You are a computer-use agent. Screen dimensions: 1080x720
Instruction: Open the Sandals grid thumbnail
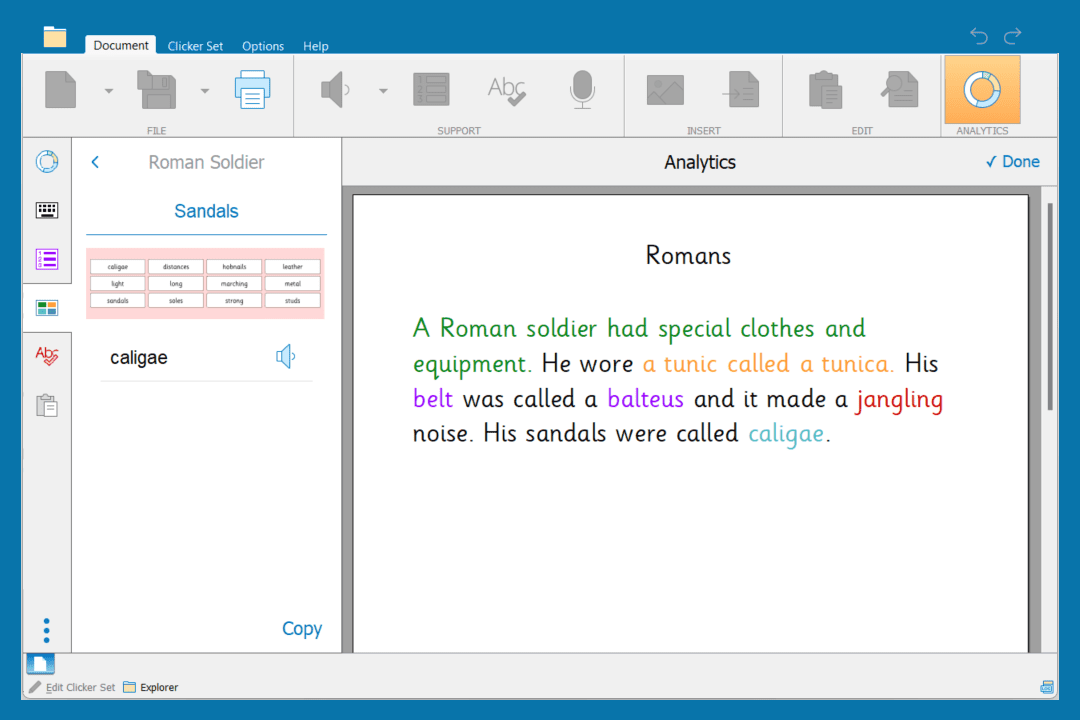tap(205, 283)
